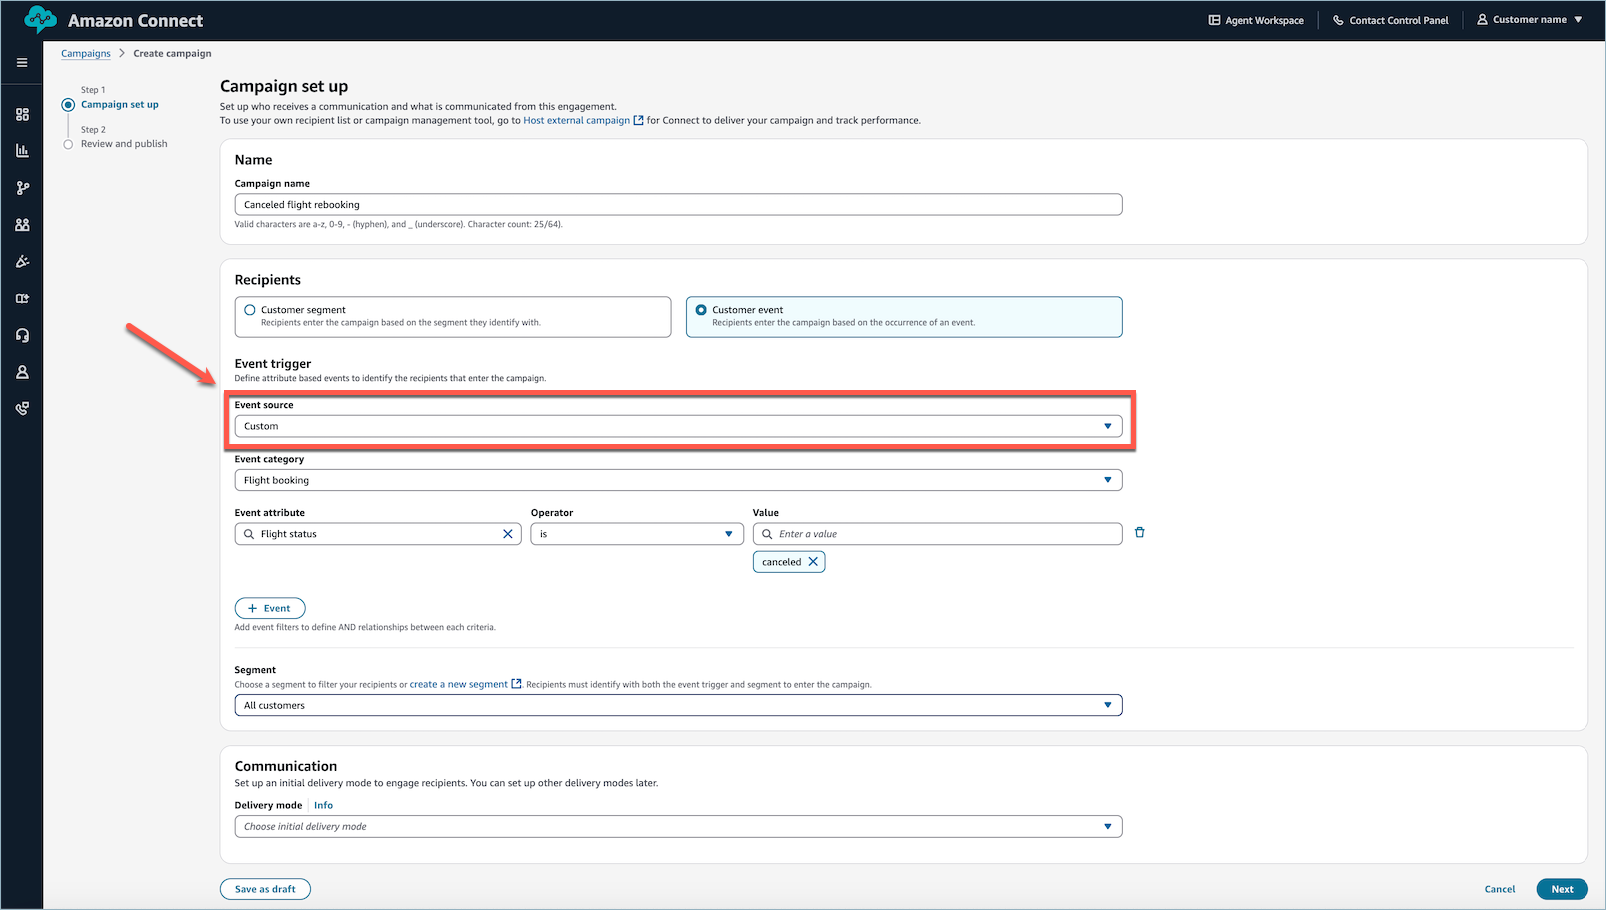Open the Customer name menu
This screenshot has height=910, width=1606.
1529,19
